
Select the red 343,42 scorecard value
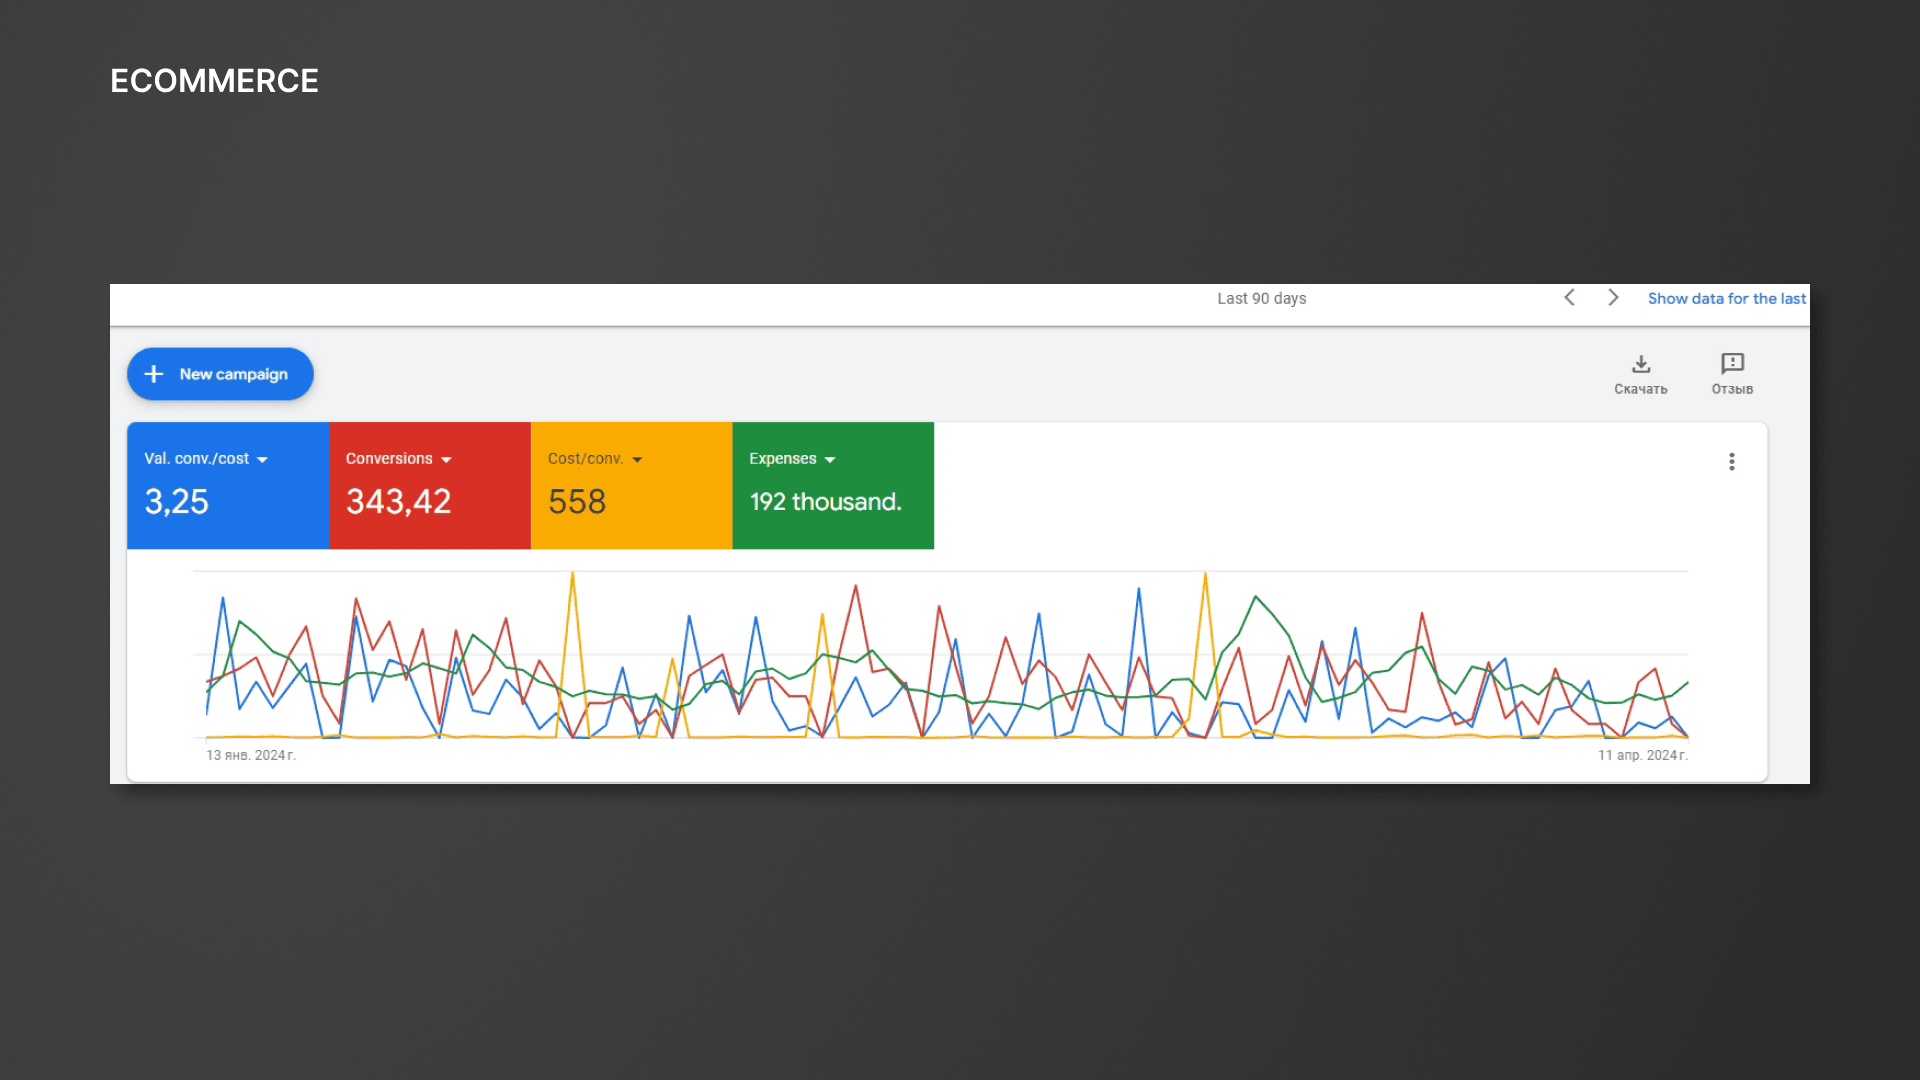tap(399, 502)
